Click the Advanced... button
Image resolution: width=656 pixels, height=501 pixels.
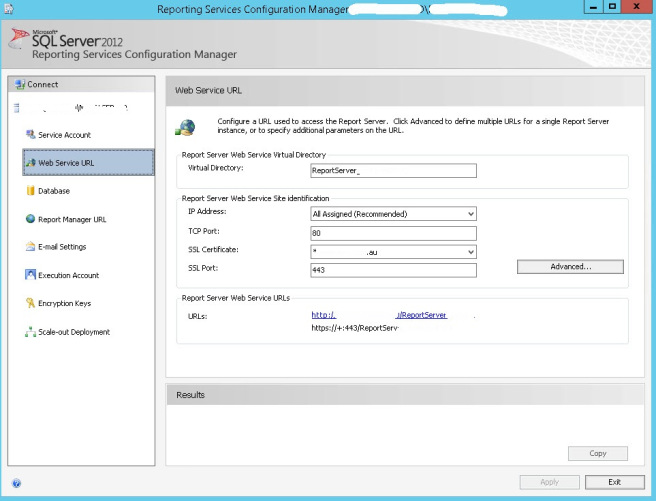[570, 267]
